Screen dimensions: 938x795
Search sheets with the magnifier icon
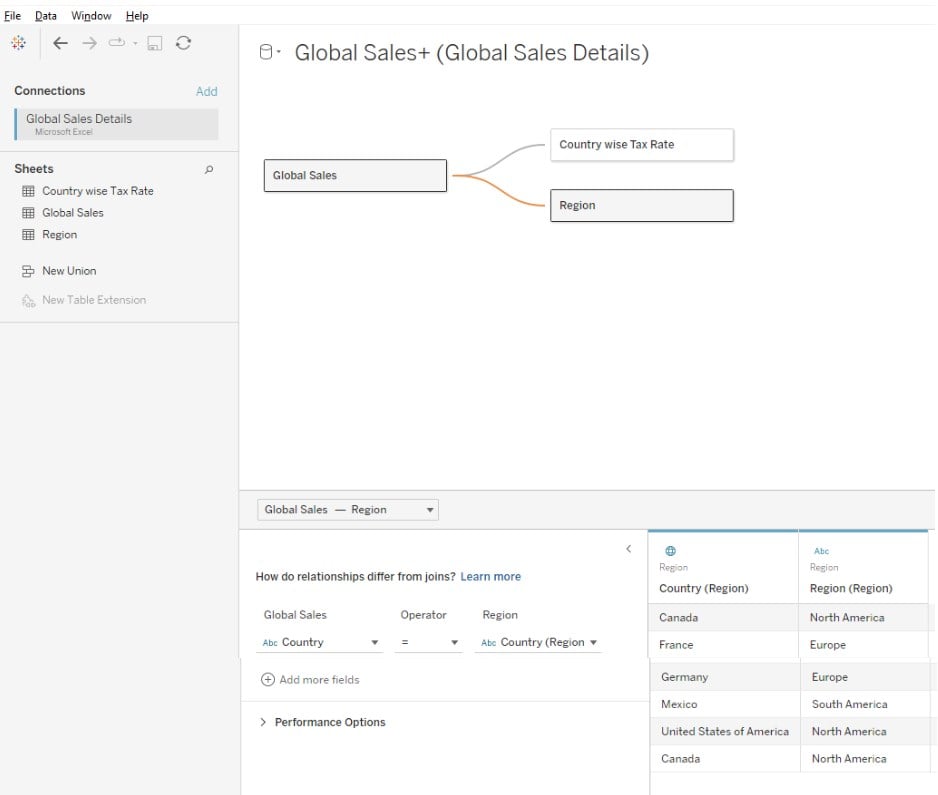209,169
